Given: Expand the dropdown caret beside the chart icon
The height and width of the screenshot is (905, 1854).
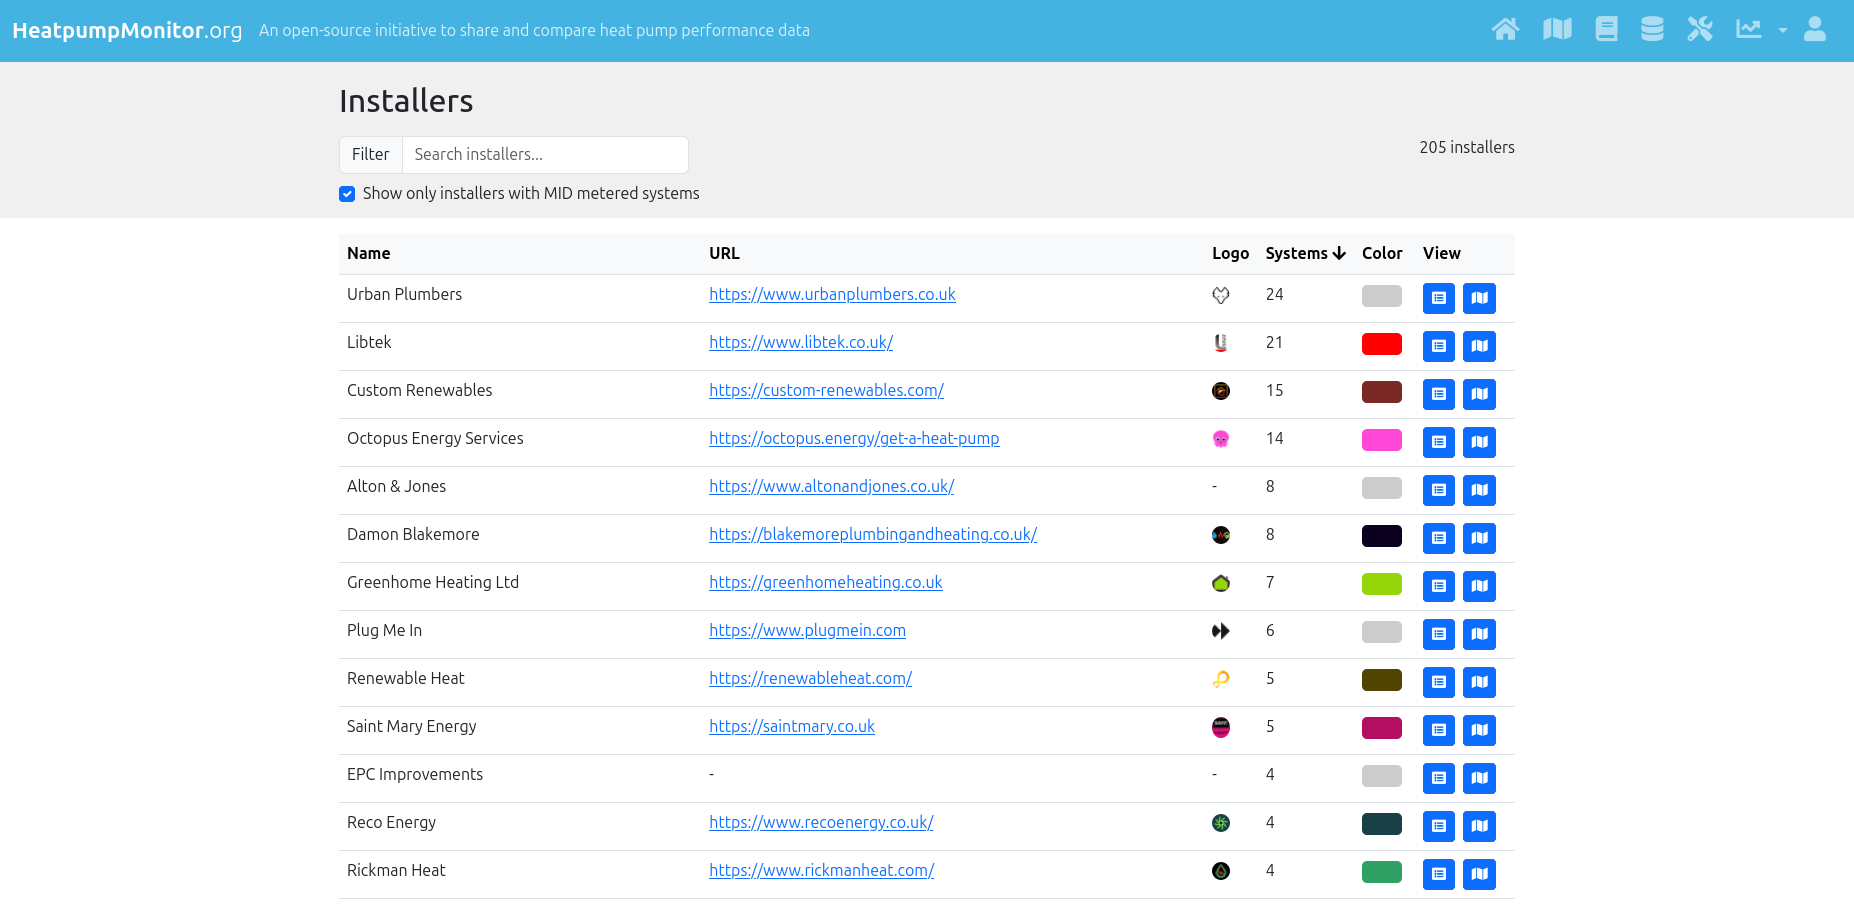Looking at the screenshot, I should pyautogui.click(x=1782, y=30).
